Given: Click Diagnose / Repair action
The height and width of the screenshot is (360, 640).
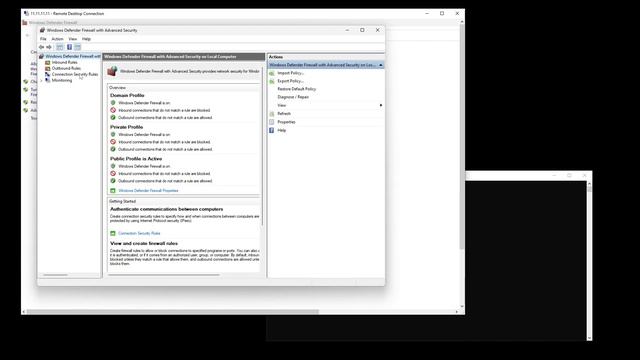Looking at the screenshot, I should click(293, 97).
